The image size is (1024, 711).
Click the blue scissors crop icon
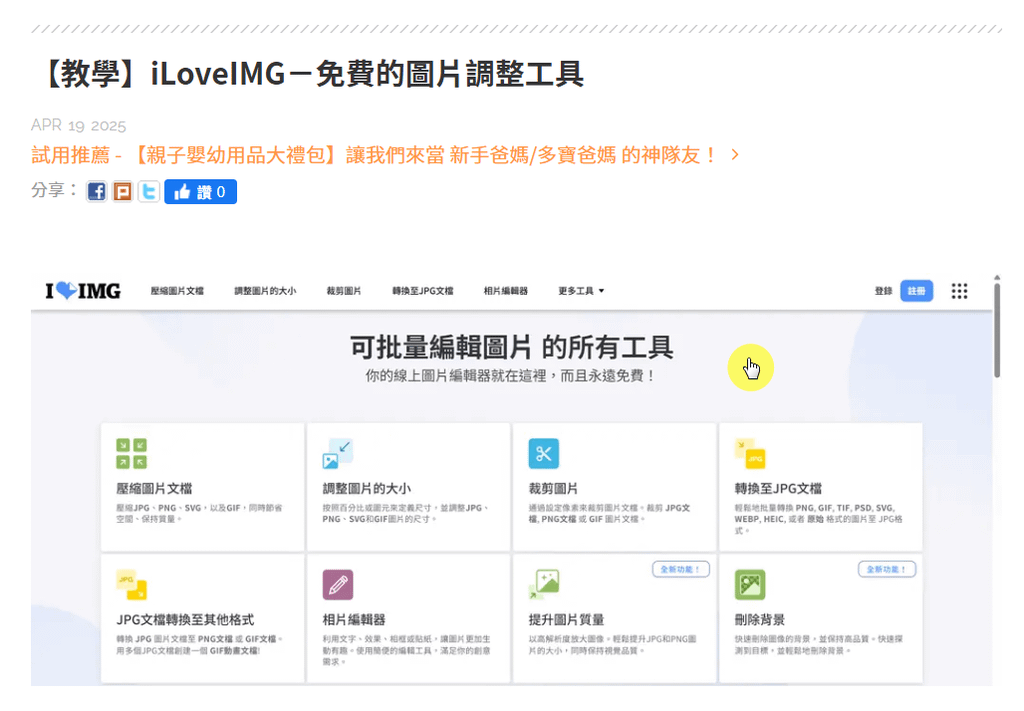pyautogui.click(x=543, y=454)
